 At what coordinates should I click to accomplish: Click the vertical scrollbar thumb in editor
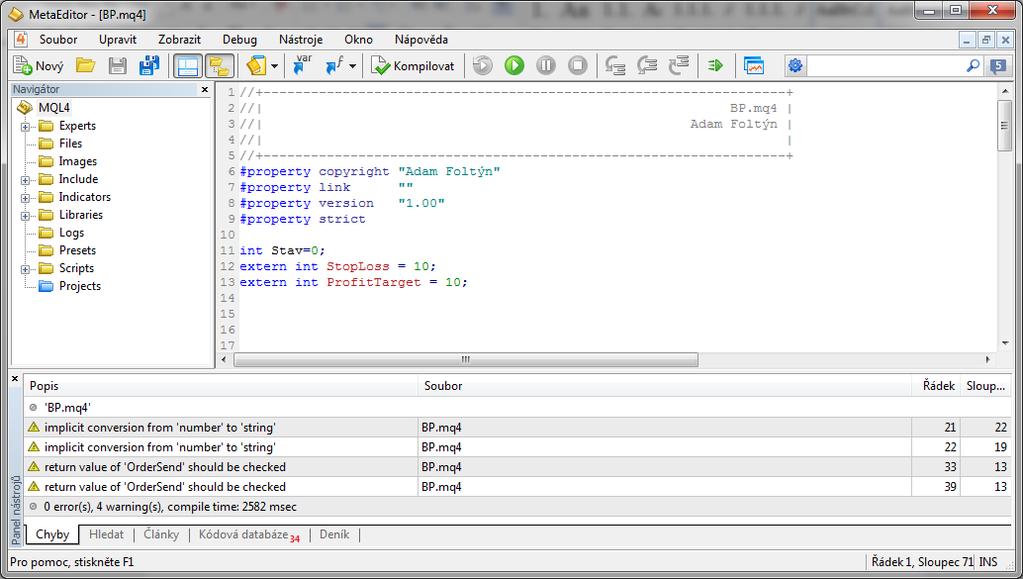click(x=1004, y=125)
